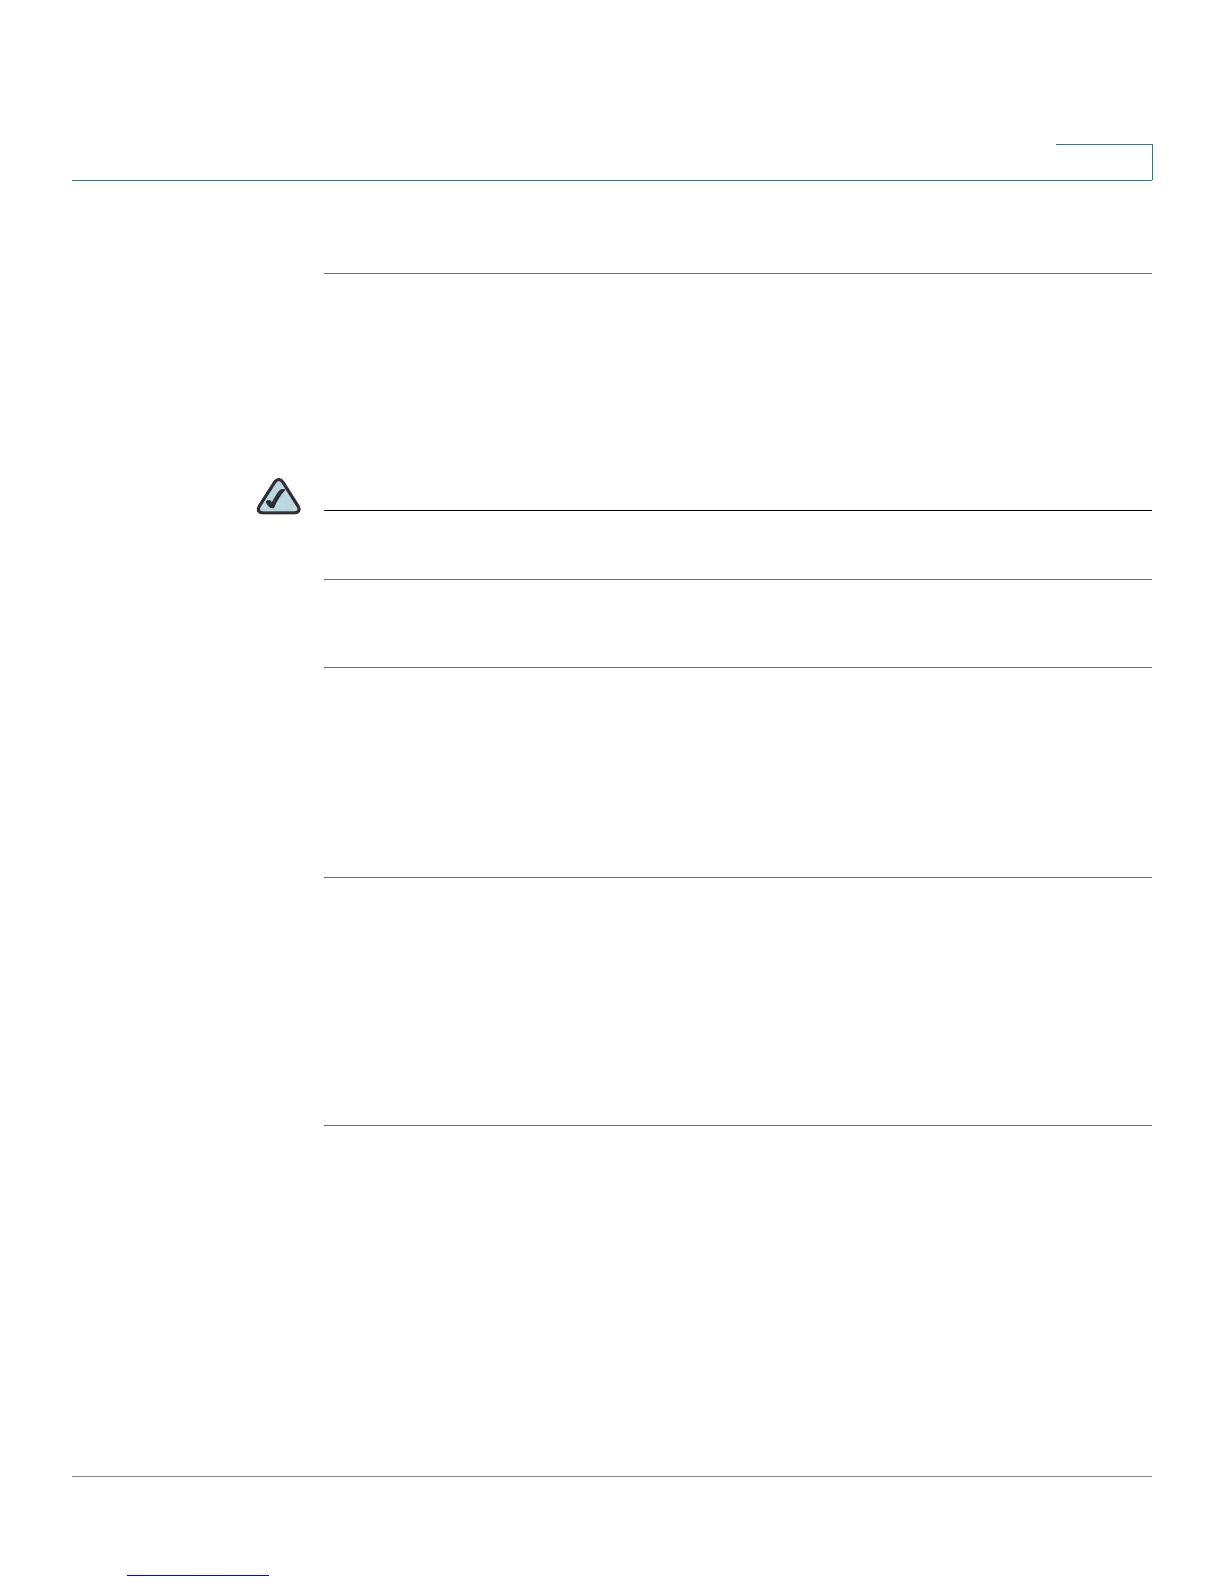The width and height of the screenshot is (1224, 1584).
Task: Click the first rule below page header
Action: click(738, 273)
